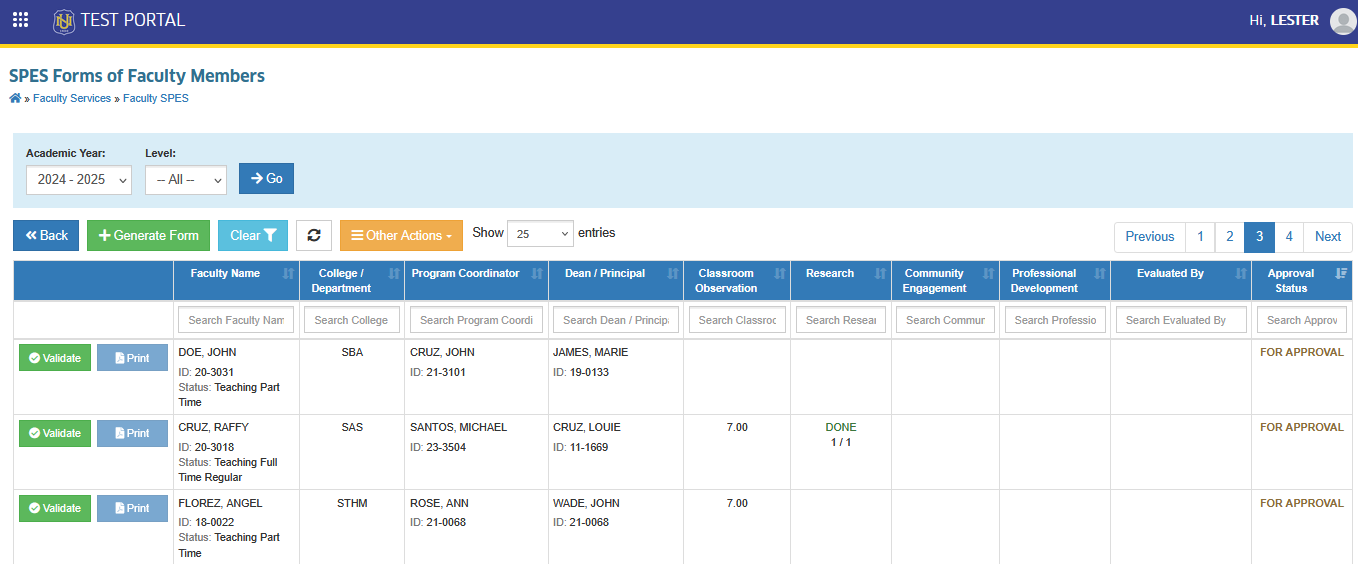Sort by Approval Status column icon
The height and width of the screenshot is (564, 1358).
point(1342,274)
